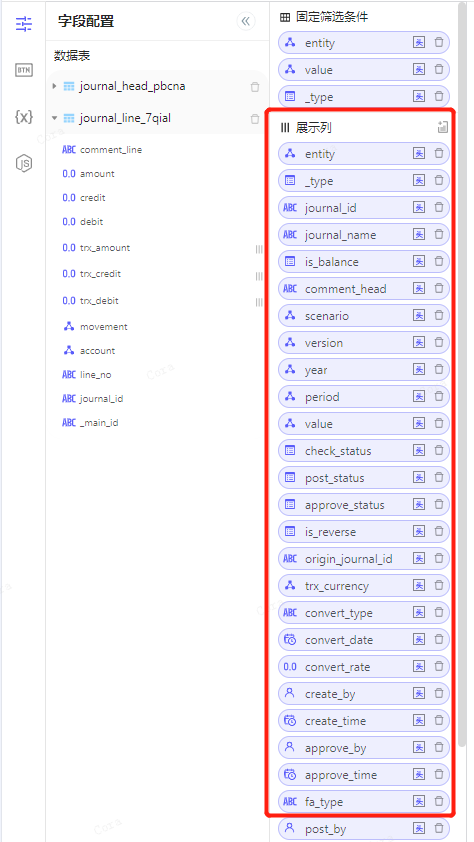Click the approve_status display column pill

pyautogui.click(x=363, y=505)
